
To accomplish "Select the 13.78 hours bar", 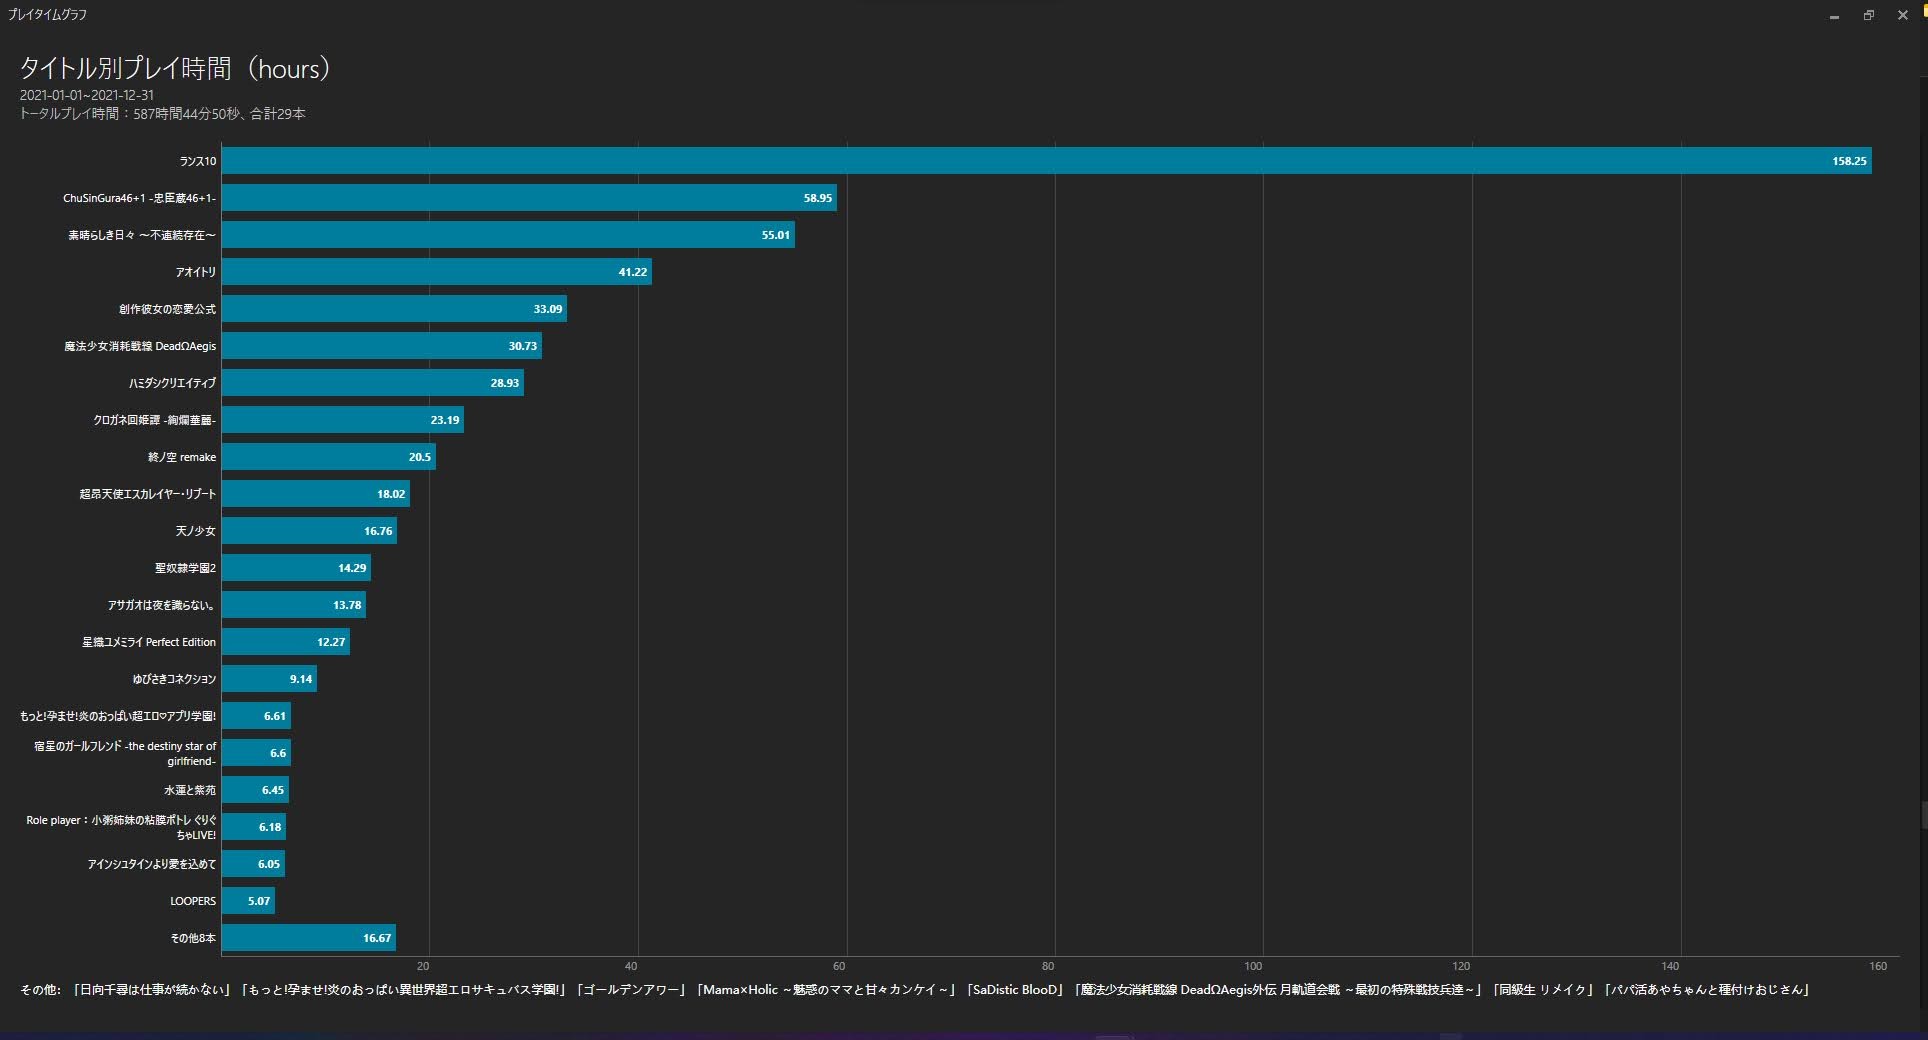I will (294, 605).
